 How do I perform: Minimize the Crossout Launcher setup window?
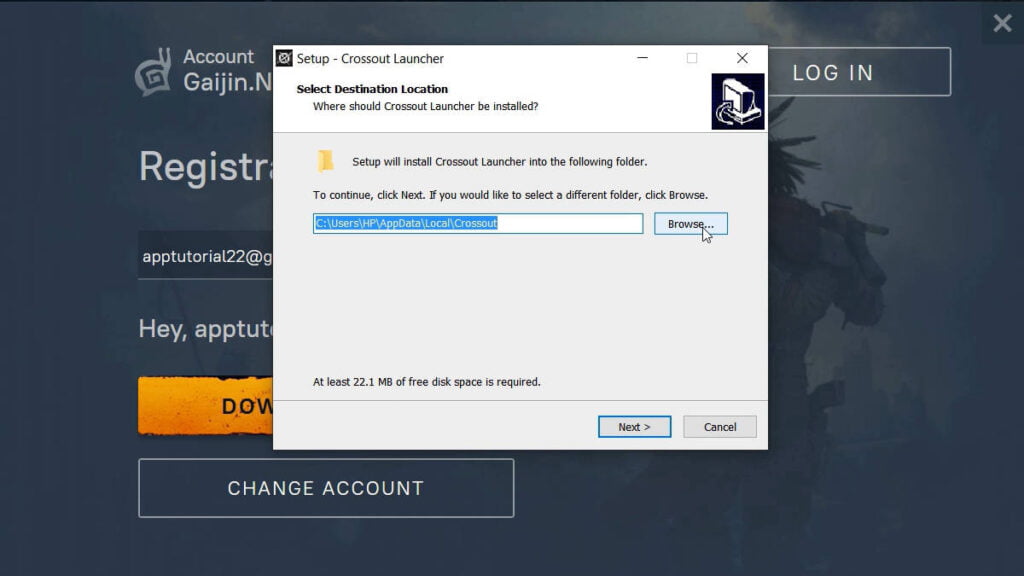[641, 58]
